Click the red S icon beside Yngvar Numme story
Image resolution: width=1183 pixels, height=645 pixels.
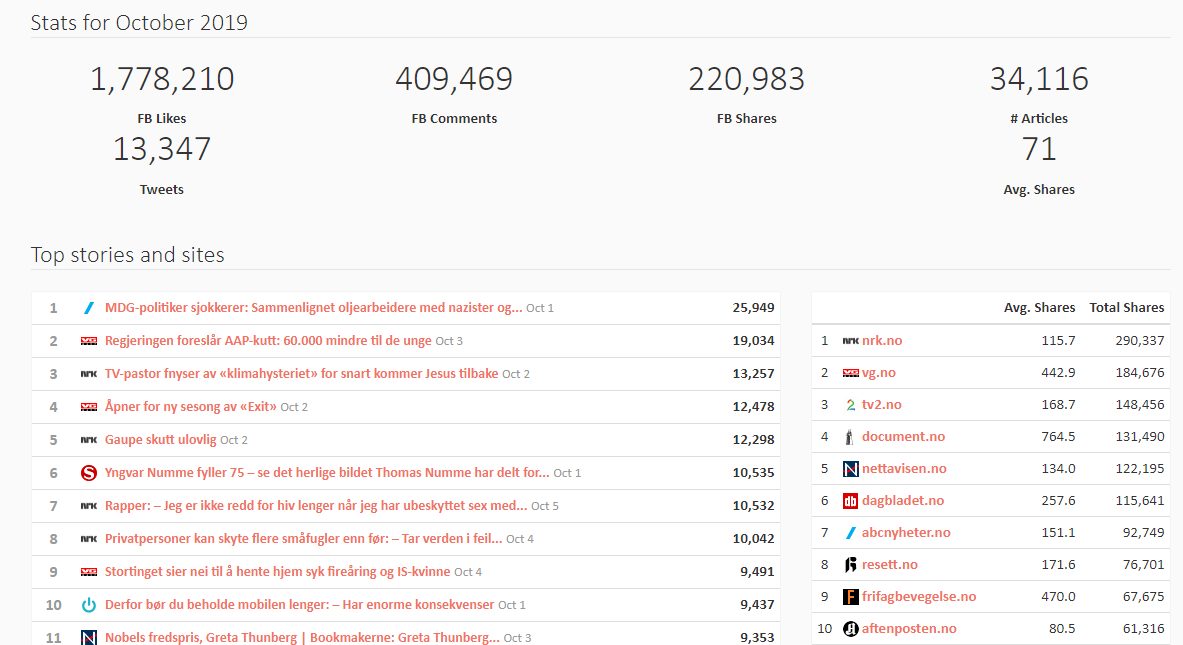click(88, 473)
